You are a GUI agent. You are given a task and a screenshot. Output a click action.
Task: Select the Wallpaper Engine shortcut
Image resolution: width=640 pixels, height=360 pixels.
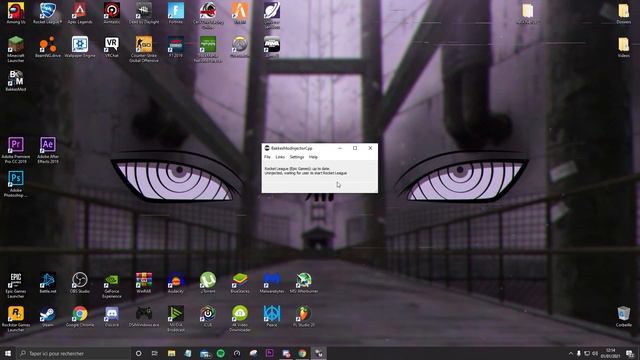80,47
